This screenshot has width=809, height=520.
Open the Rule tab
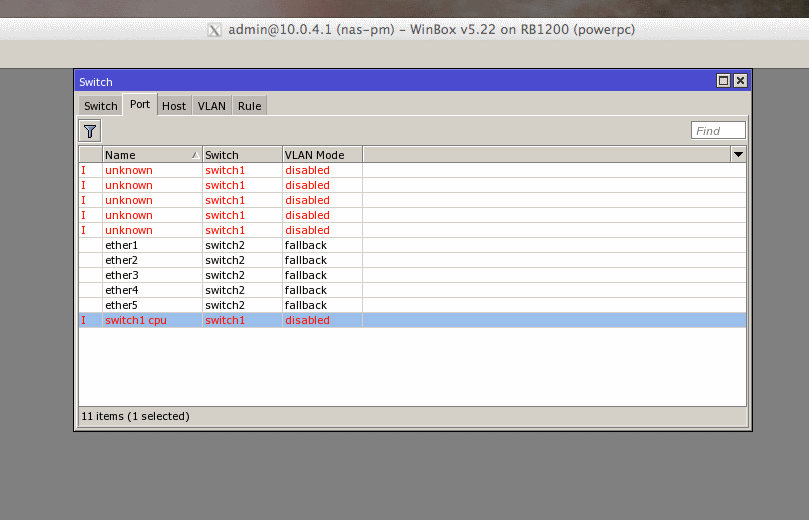pos(249,106)
